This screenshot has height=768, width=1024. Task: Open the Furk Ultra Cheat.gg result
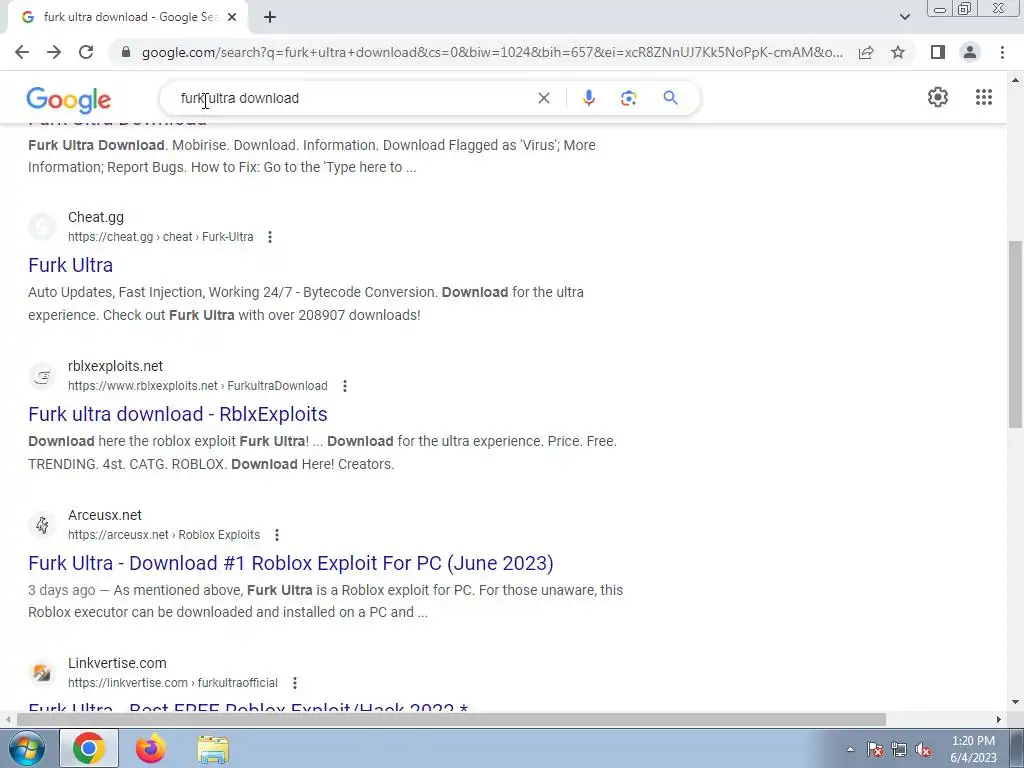click(x=71, y=265)
